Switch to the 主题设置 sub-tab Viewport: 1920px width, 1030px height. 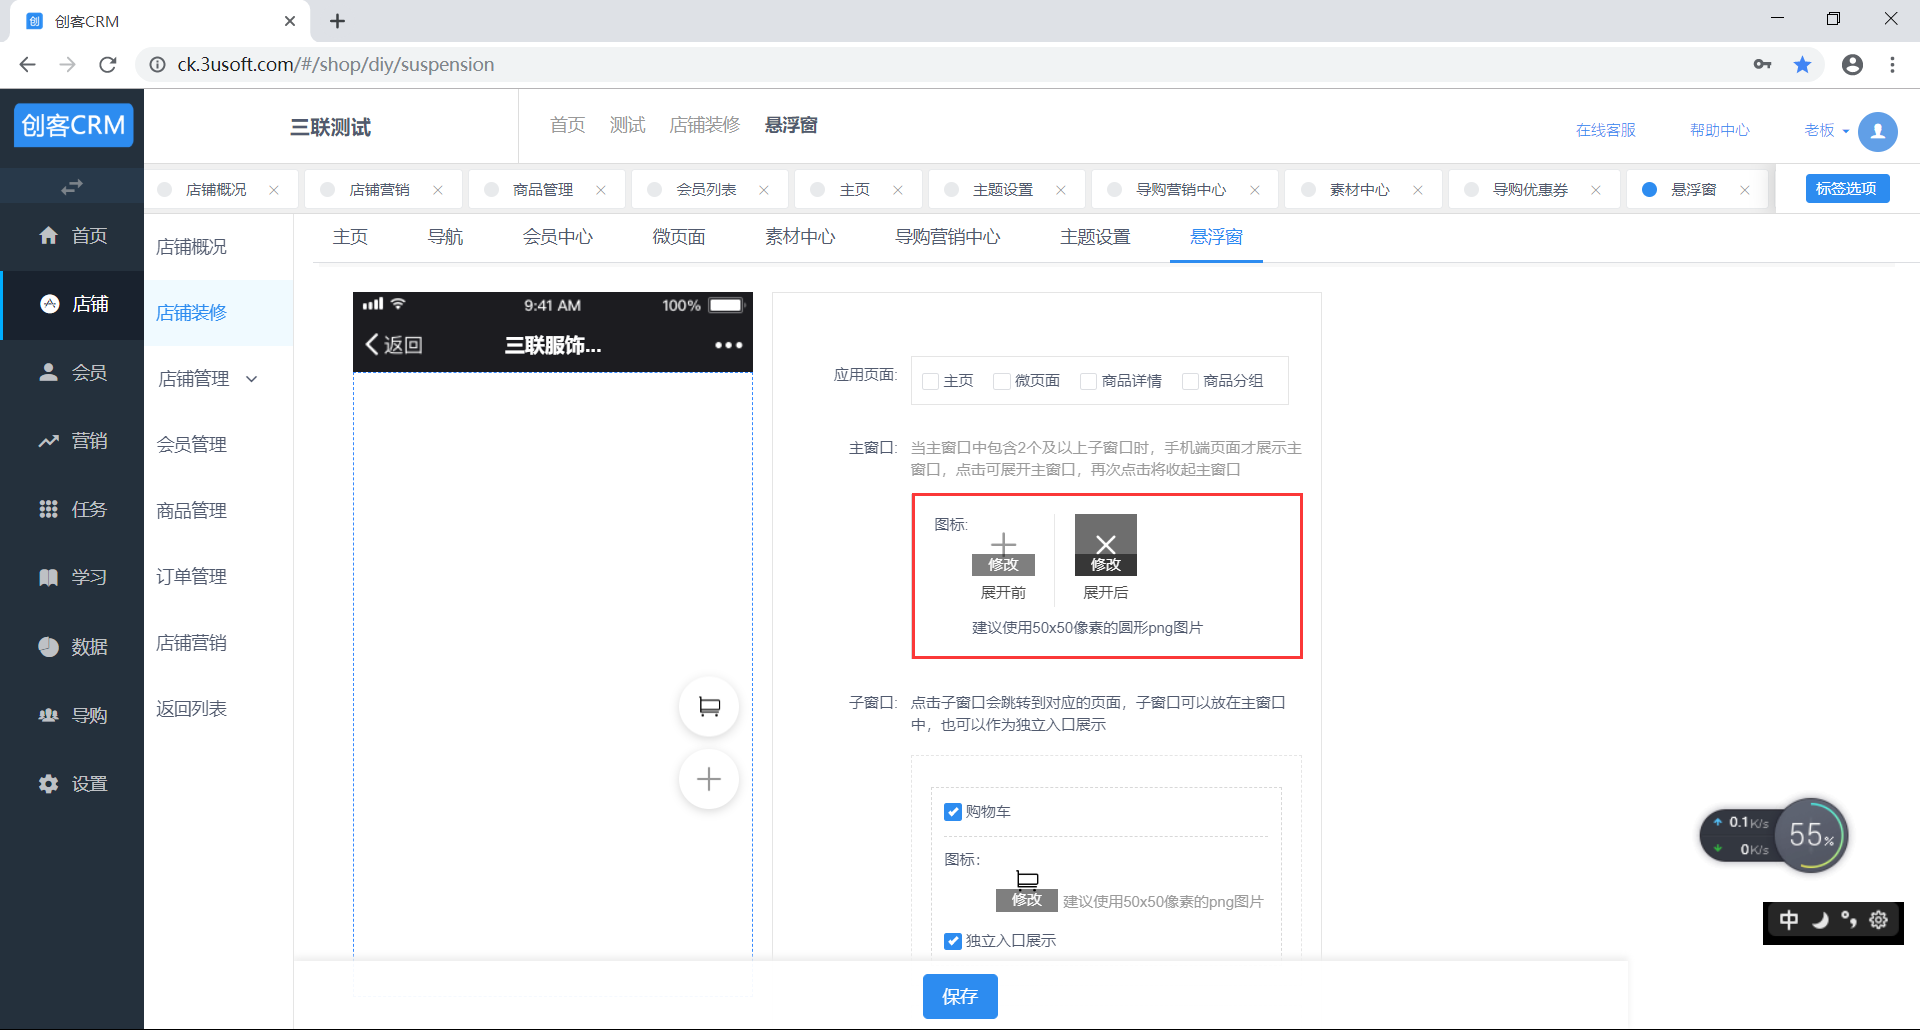click(1095, 237)
